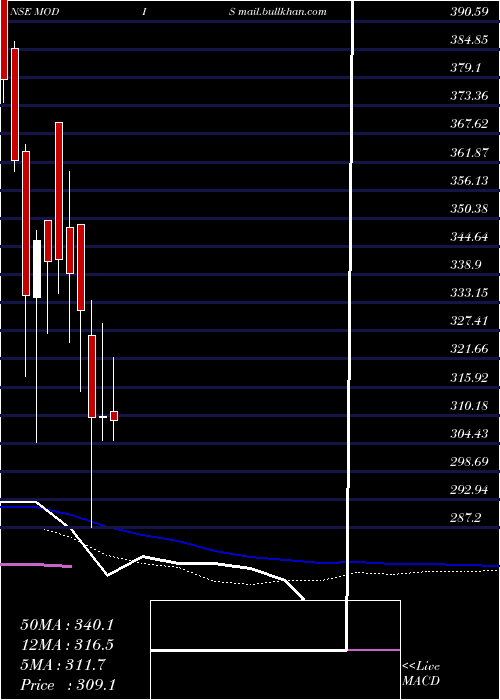
Task: Click the 304.43 price axis label
Action: 469,434
